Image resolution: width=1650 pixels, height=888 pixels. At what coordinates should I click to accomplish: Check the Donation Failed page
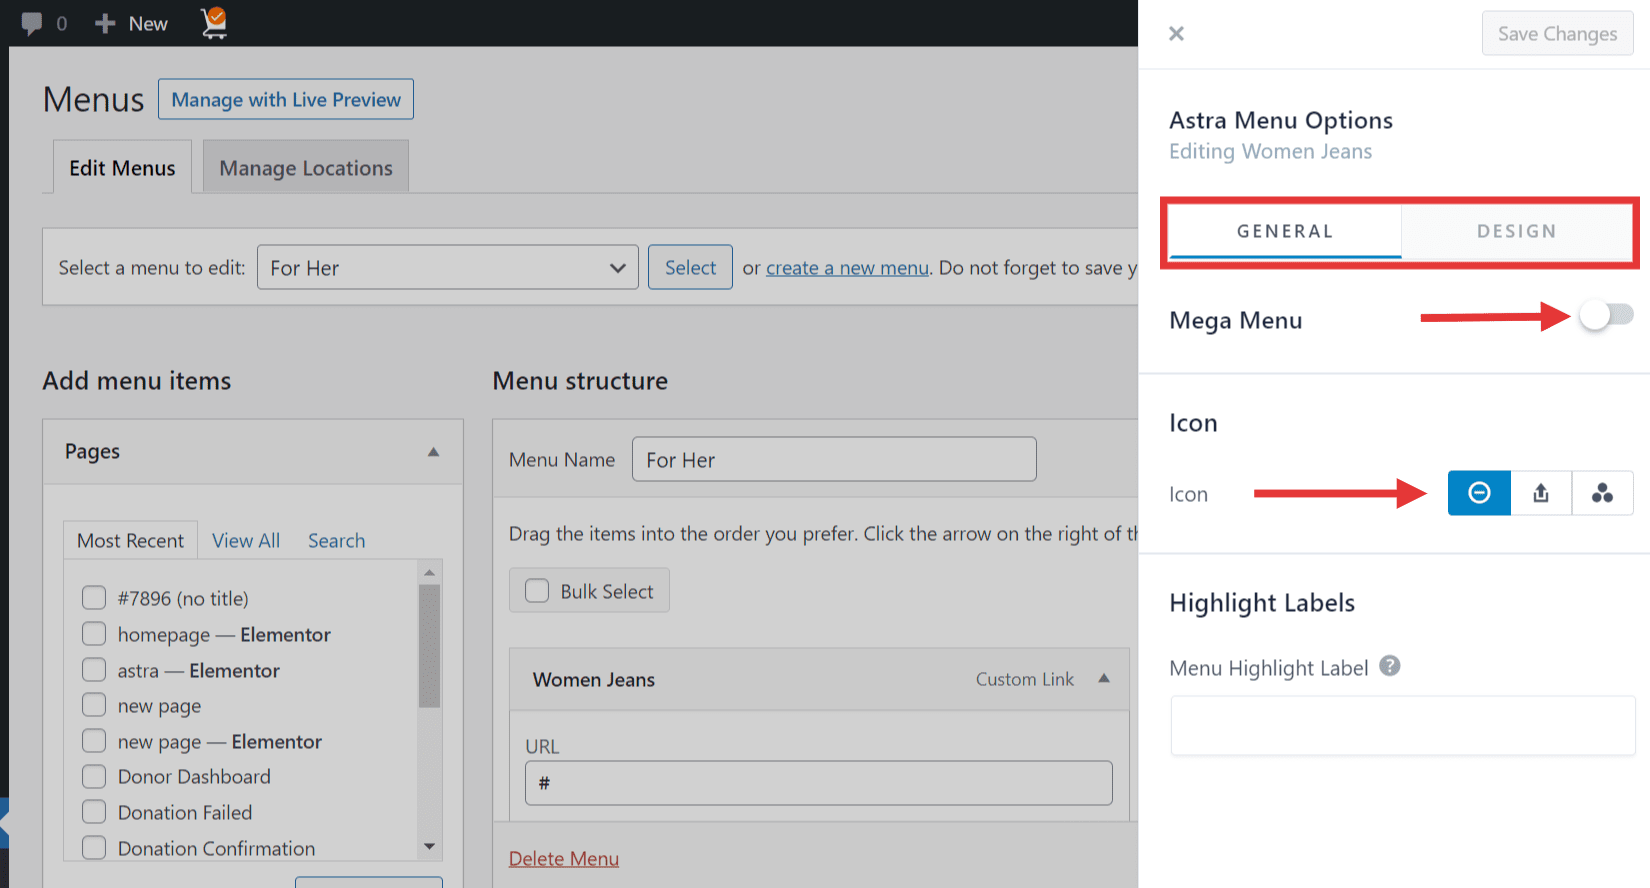point(94,812)
